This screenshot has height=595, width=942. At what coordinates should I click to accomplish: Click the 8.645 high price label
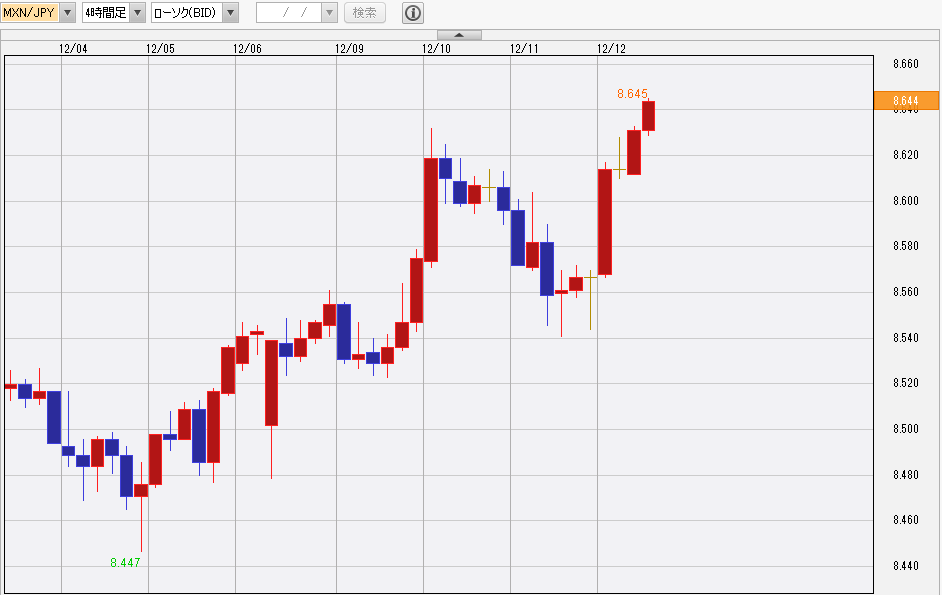632,93
